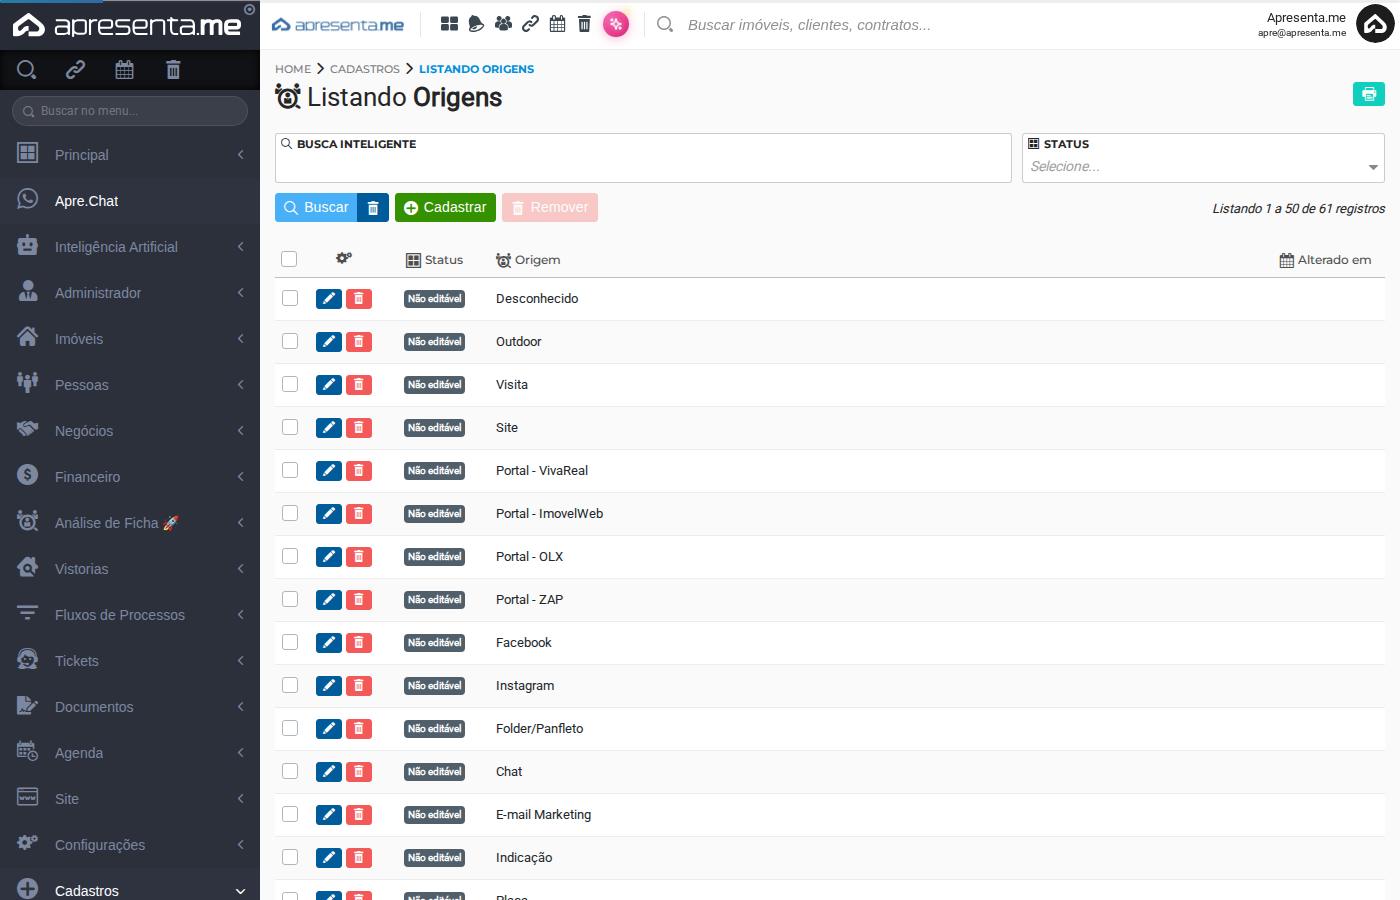Open the Agenda sidebar menu

130,753
